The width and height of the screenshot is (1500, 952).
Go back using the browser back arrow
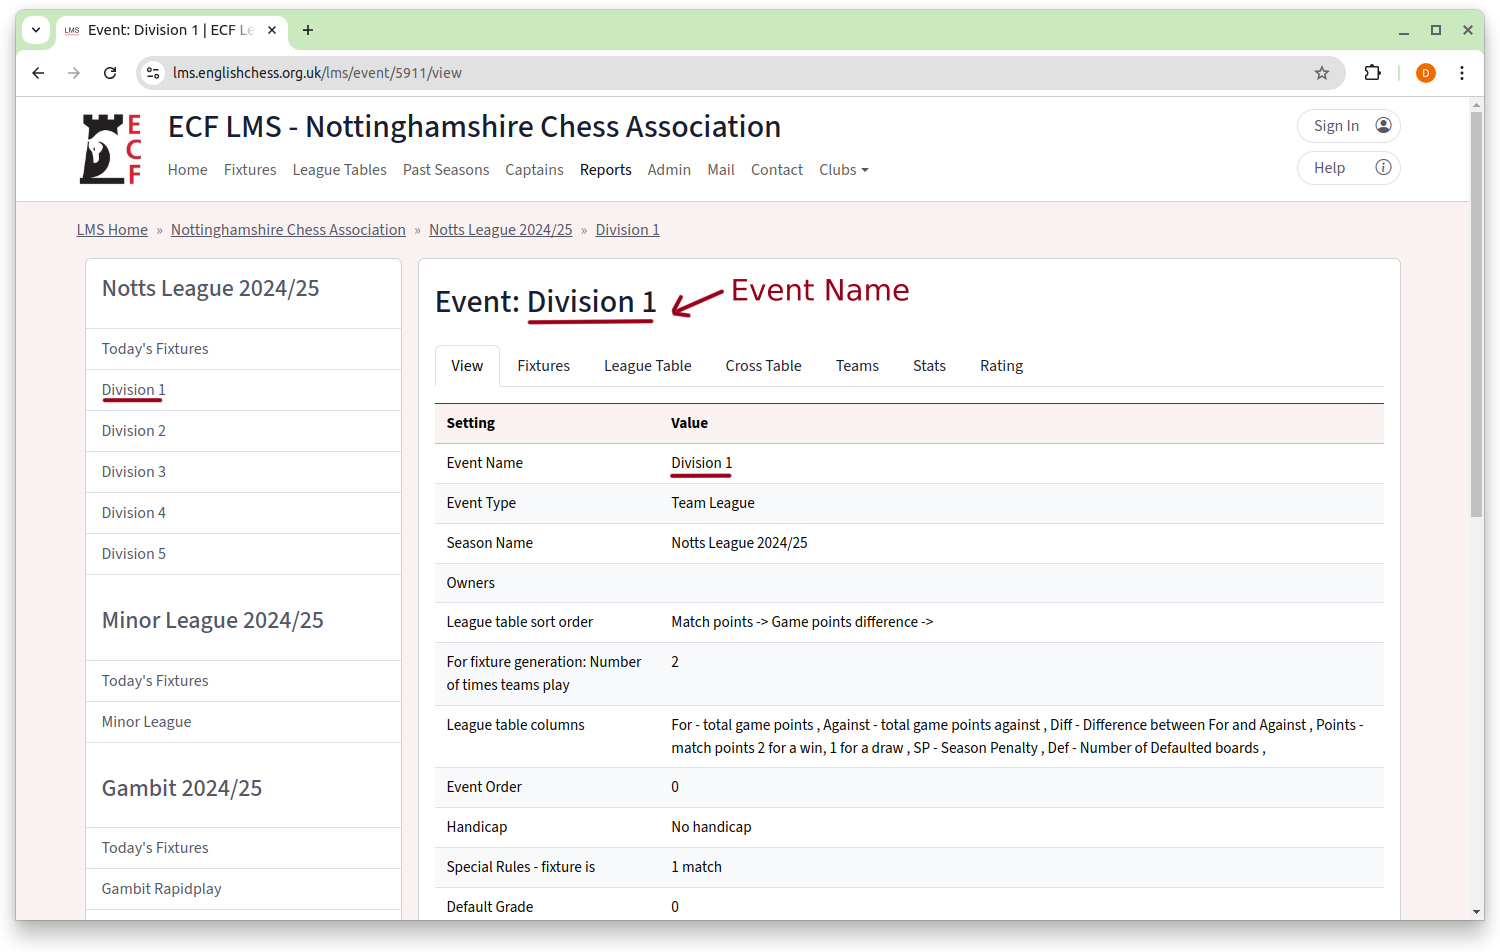point(38,73)
